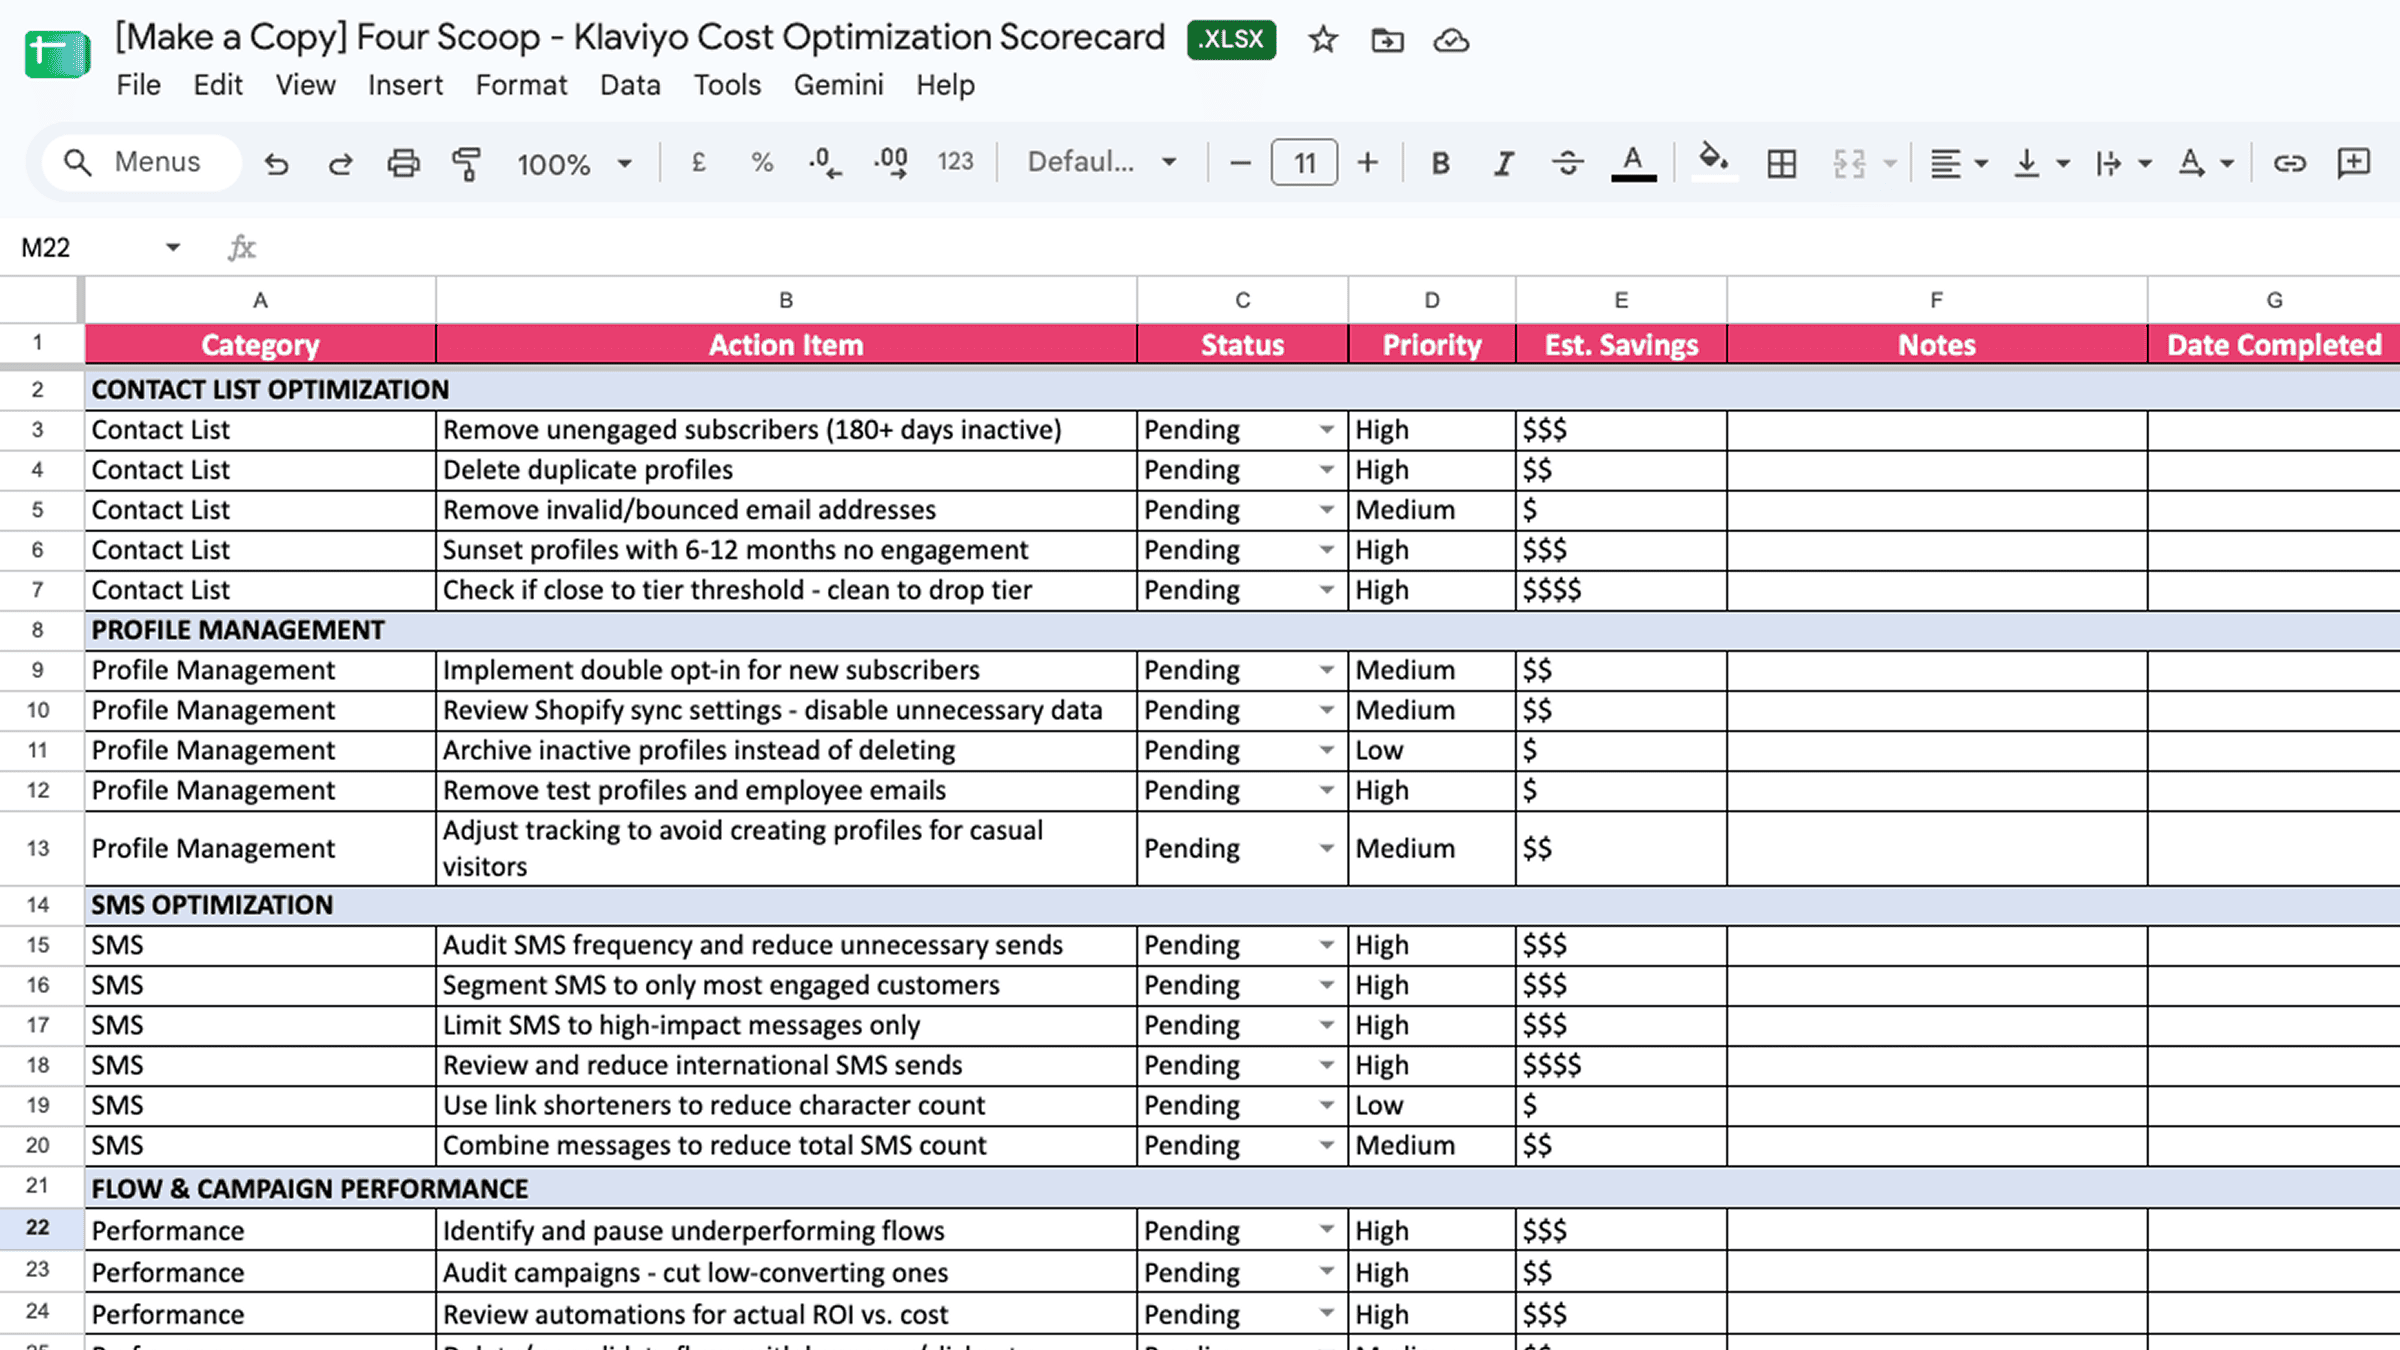The width and height of the screenshot is (2400, 1350).
Task: Open the font family Default dropdown
Action: point(1102,162)
